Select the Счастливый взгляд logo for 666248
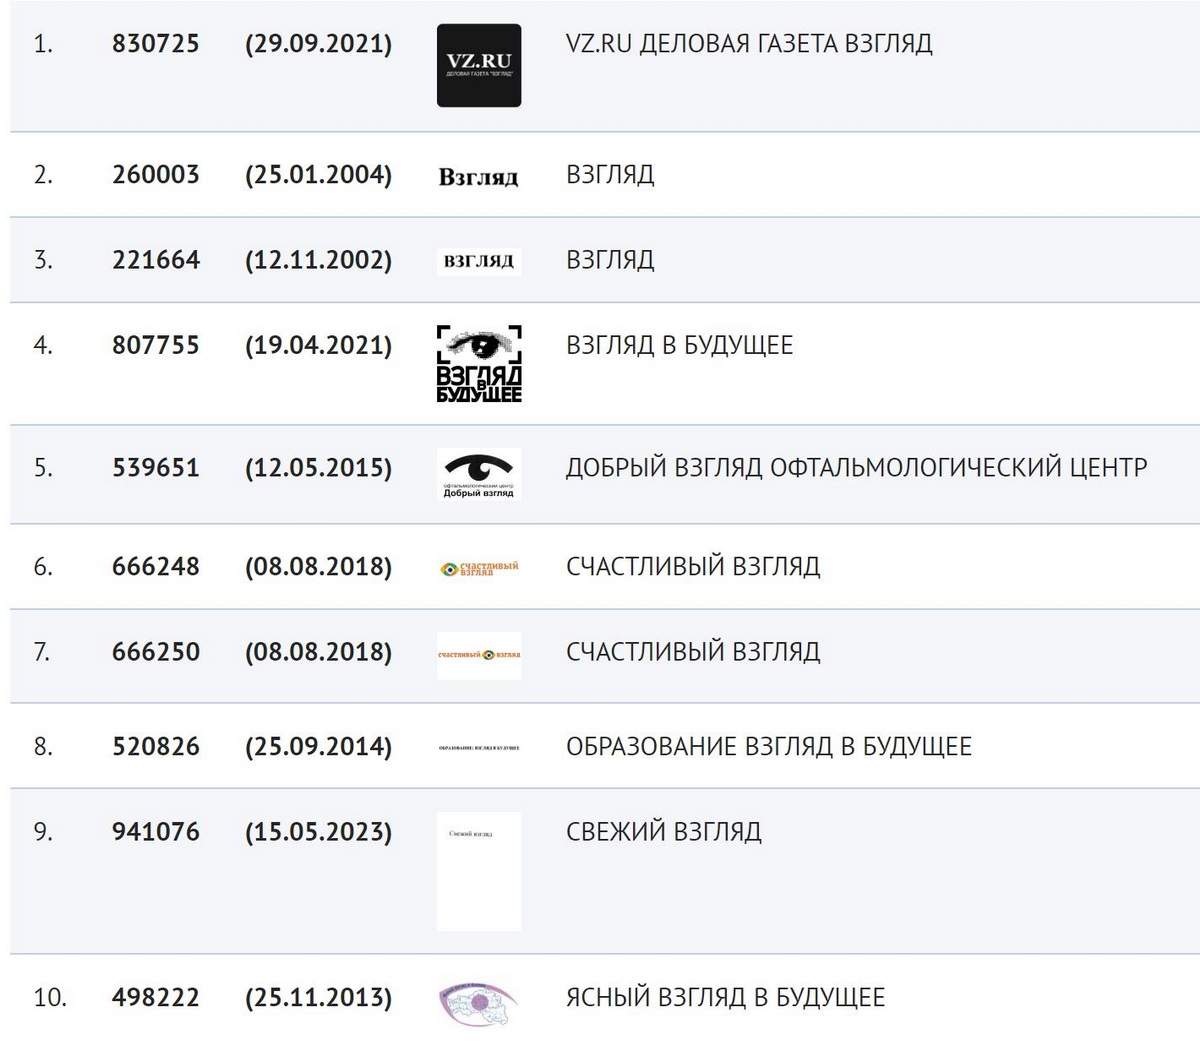The image size is (1200, 1046). pos(479,568)
